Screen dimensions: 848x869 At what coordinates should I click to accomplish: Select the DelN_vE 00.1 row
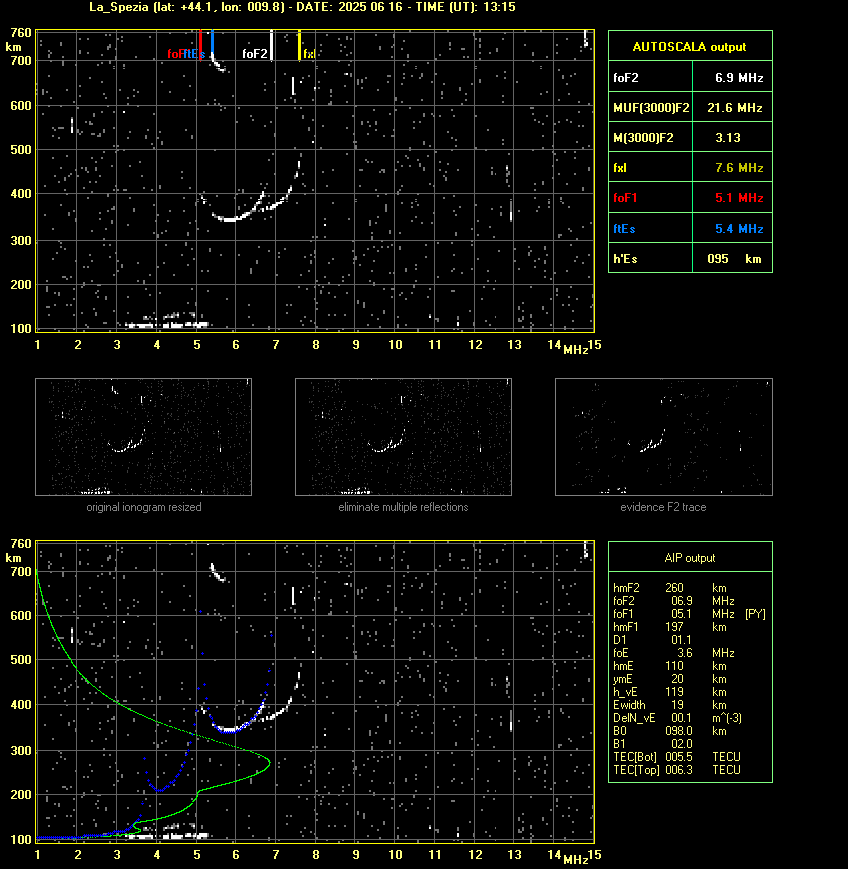677,718
